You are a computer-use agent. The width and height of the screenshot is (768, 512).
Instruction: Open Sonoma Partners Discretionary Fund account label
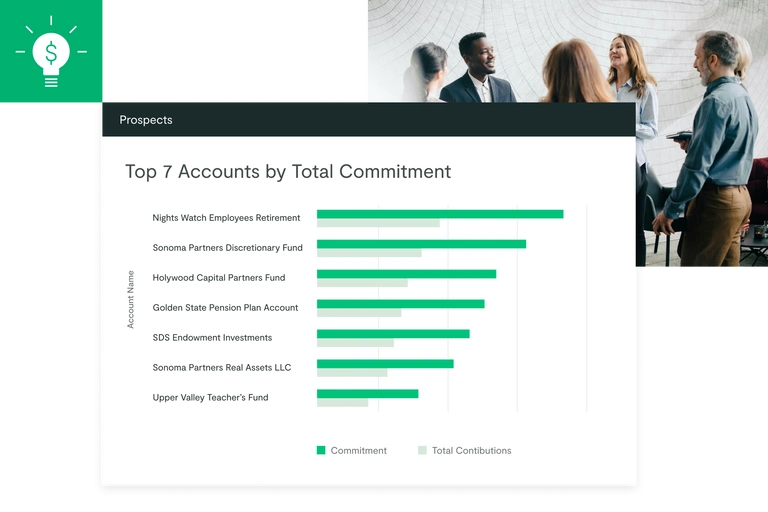pyautogui.click(x=227, y=248)
